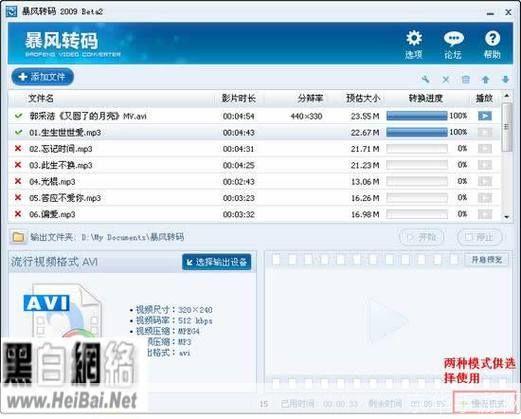Click green check of 01.生生世世爱.mp3
Screen dimensions: 521x419
(19, 132)
